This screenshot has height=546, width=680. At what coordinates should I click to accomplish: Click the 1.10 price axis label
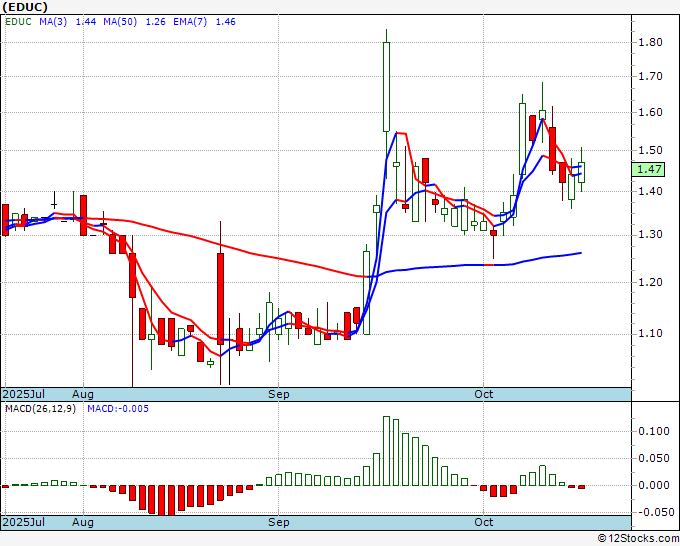[651, 334]
